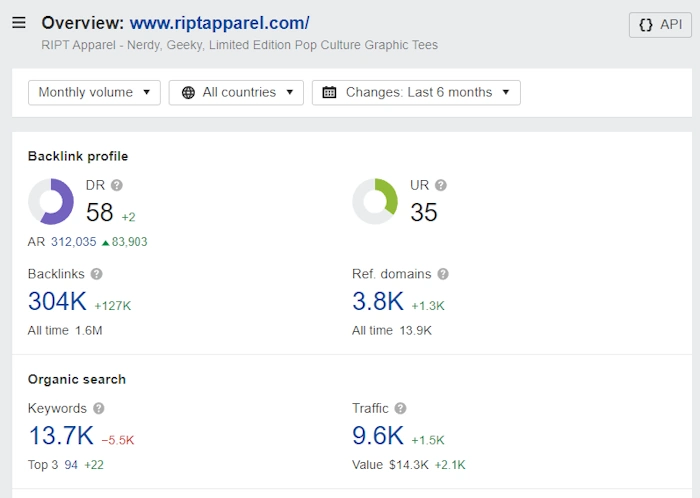
Task: Click the DR score 58
Action: tap(100, 212)
